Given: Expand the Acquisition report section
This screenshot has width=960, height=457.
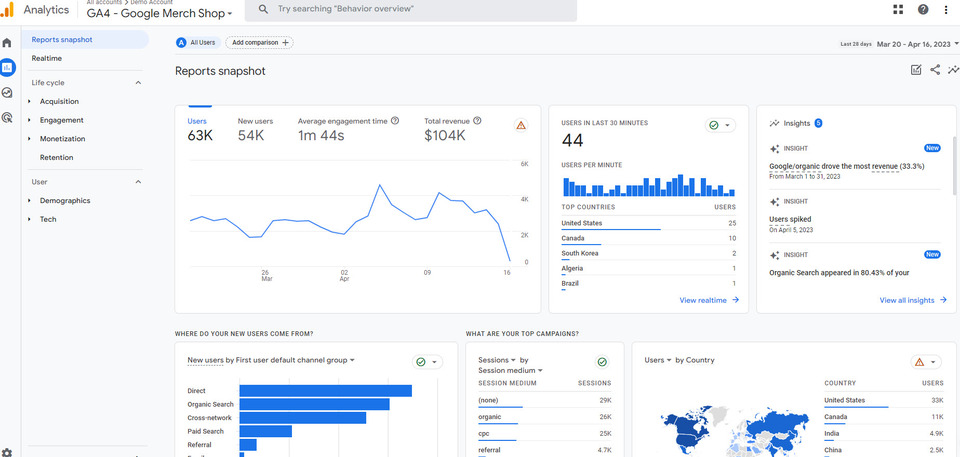Looking at the screenshot, I should point(59,101).
